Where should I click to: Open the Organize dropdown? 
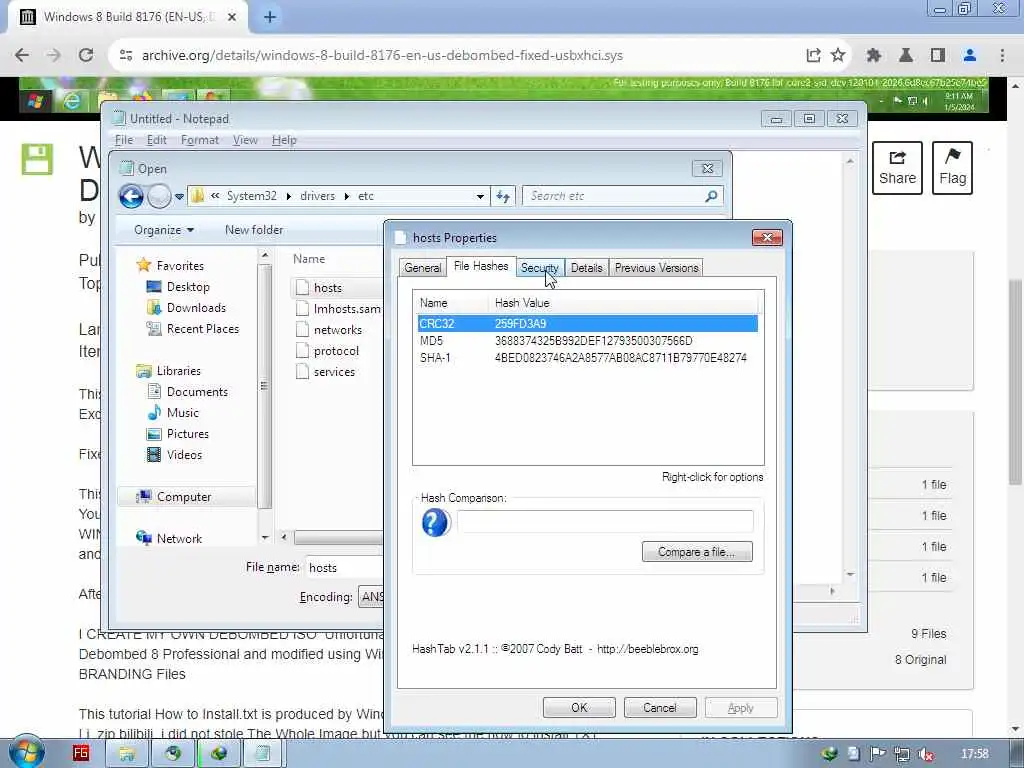(164, 230)
